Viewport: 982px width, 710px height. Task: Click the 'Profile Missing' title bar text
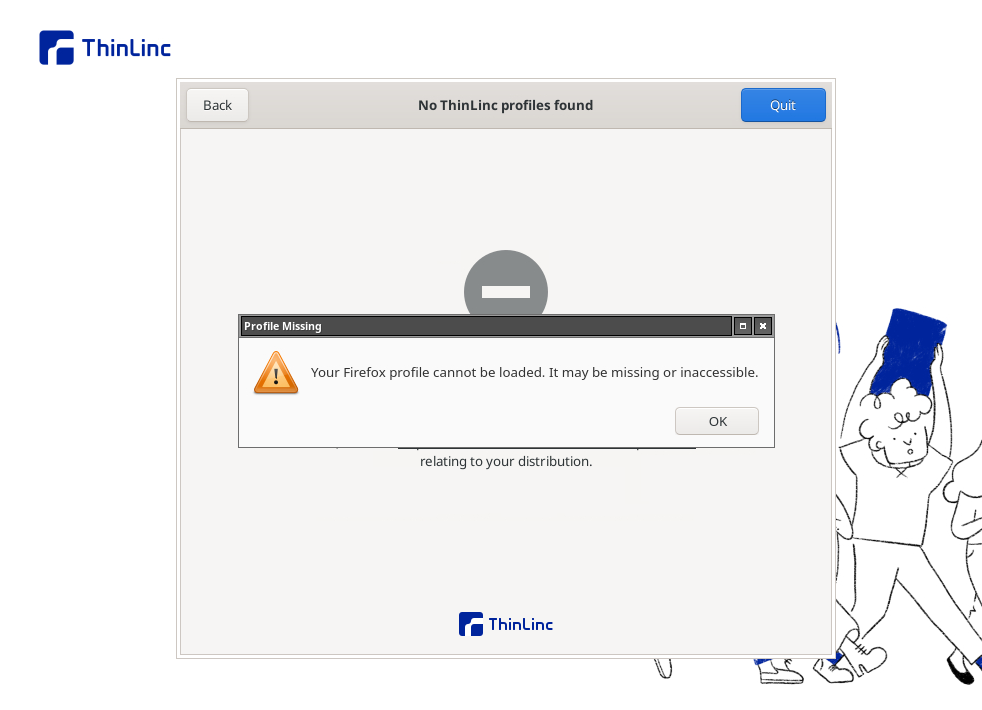(x=282, y=326)
